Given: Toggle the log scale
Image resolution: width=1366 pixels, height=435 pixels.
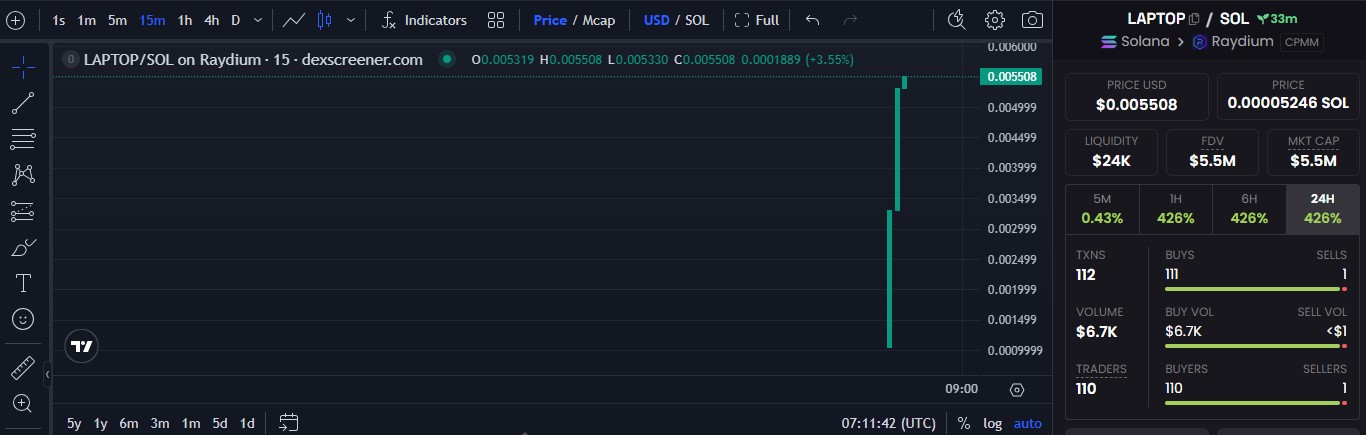Looking at the screenshot, I should point(992,423).
